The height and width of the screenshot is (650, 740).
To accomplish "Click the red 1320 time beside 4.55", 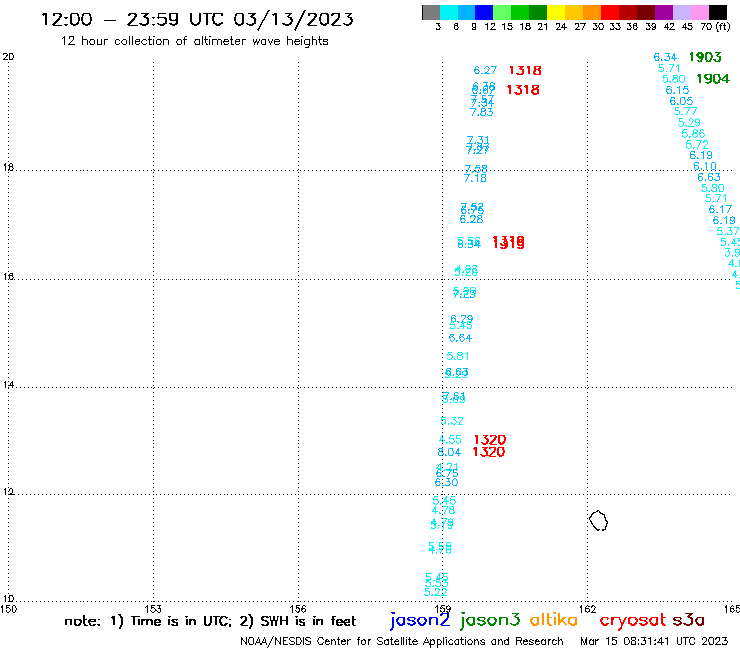I will [490, 440].
